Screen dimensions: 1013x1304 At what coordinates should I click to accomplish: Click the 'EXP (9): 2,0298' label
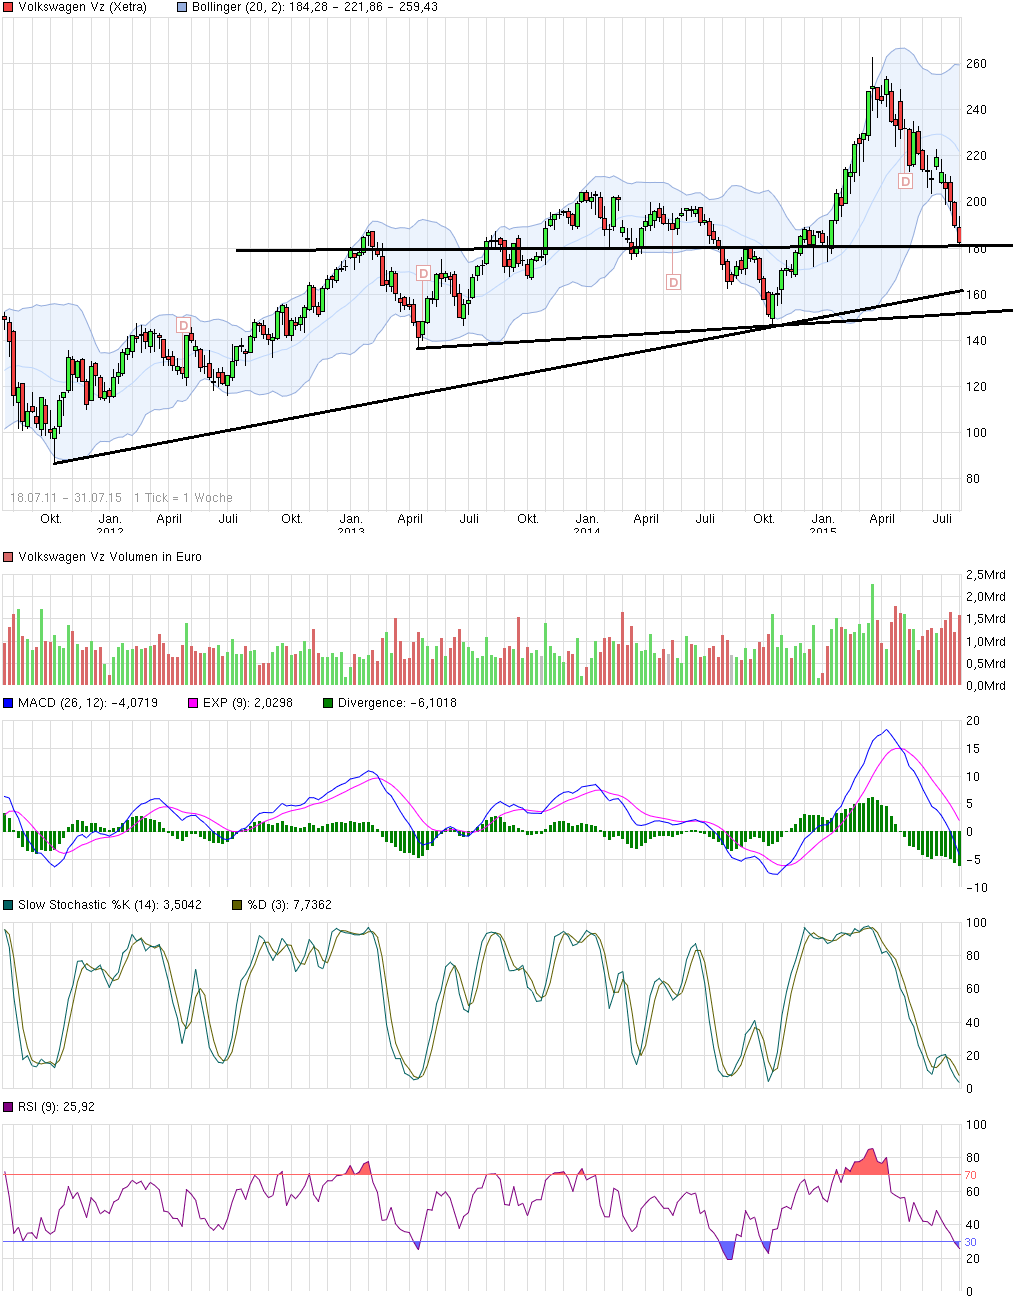(248, 703)
